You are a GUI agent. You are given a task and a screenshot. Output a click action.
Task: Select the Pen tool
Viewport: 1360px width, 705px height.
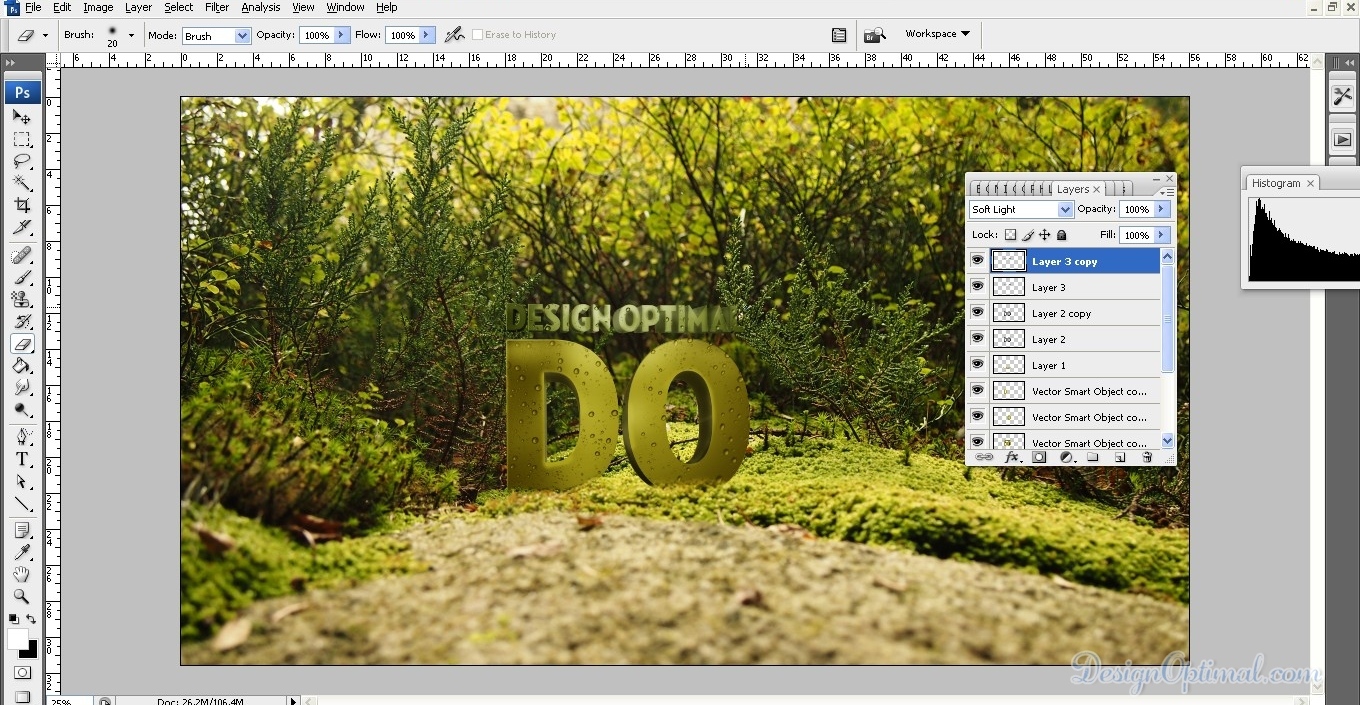coord(22,437)
